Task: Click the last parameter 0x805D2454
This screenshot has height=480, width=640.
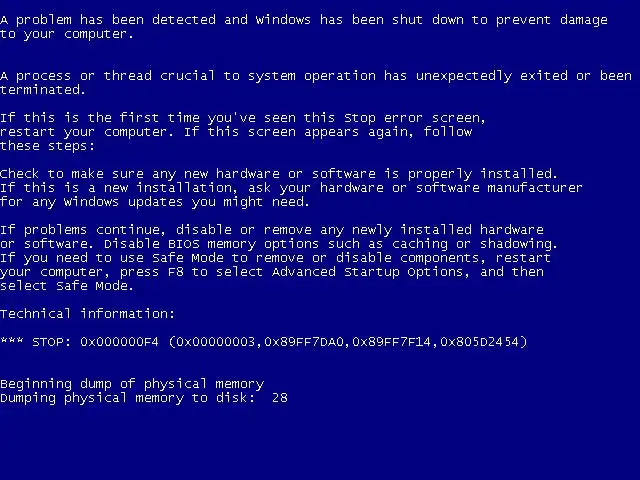Action: (480, 342)
